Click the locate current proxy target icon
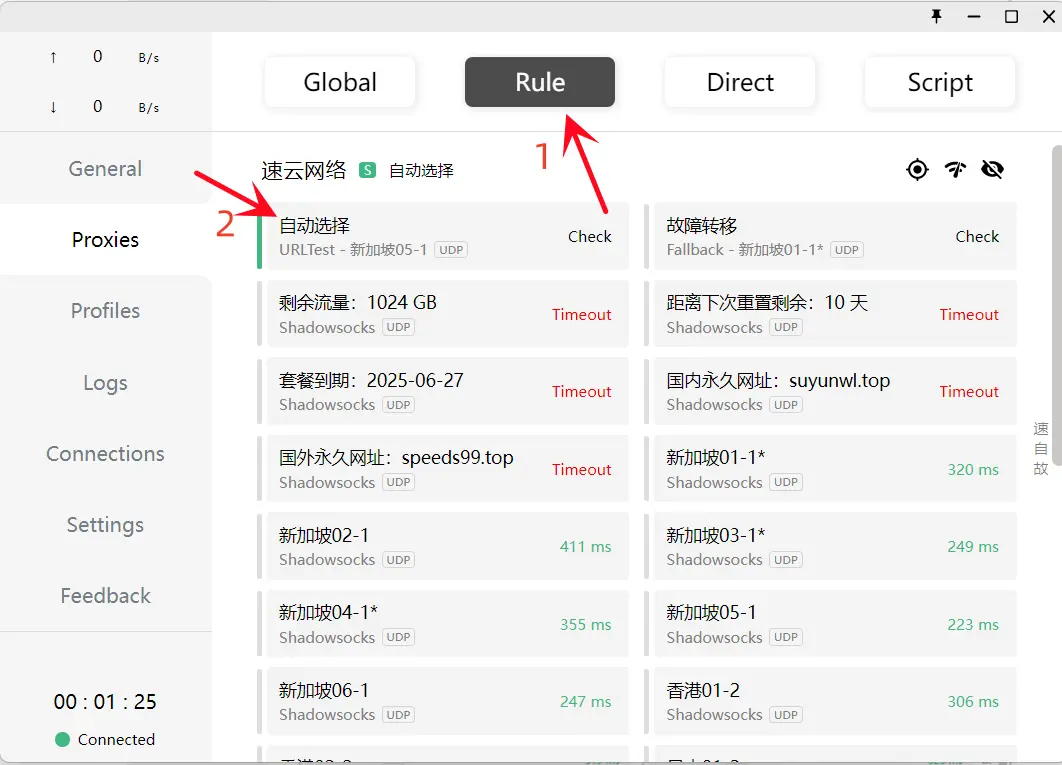Viewport: 1062px width, 765px height. point(917,169)
